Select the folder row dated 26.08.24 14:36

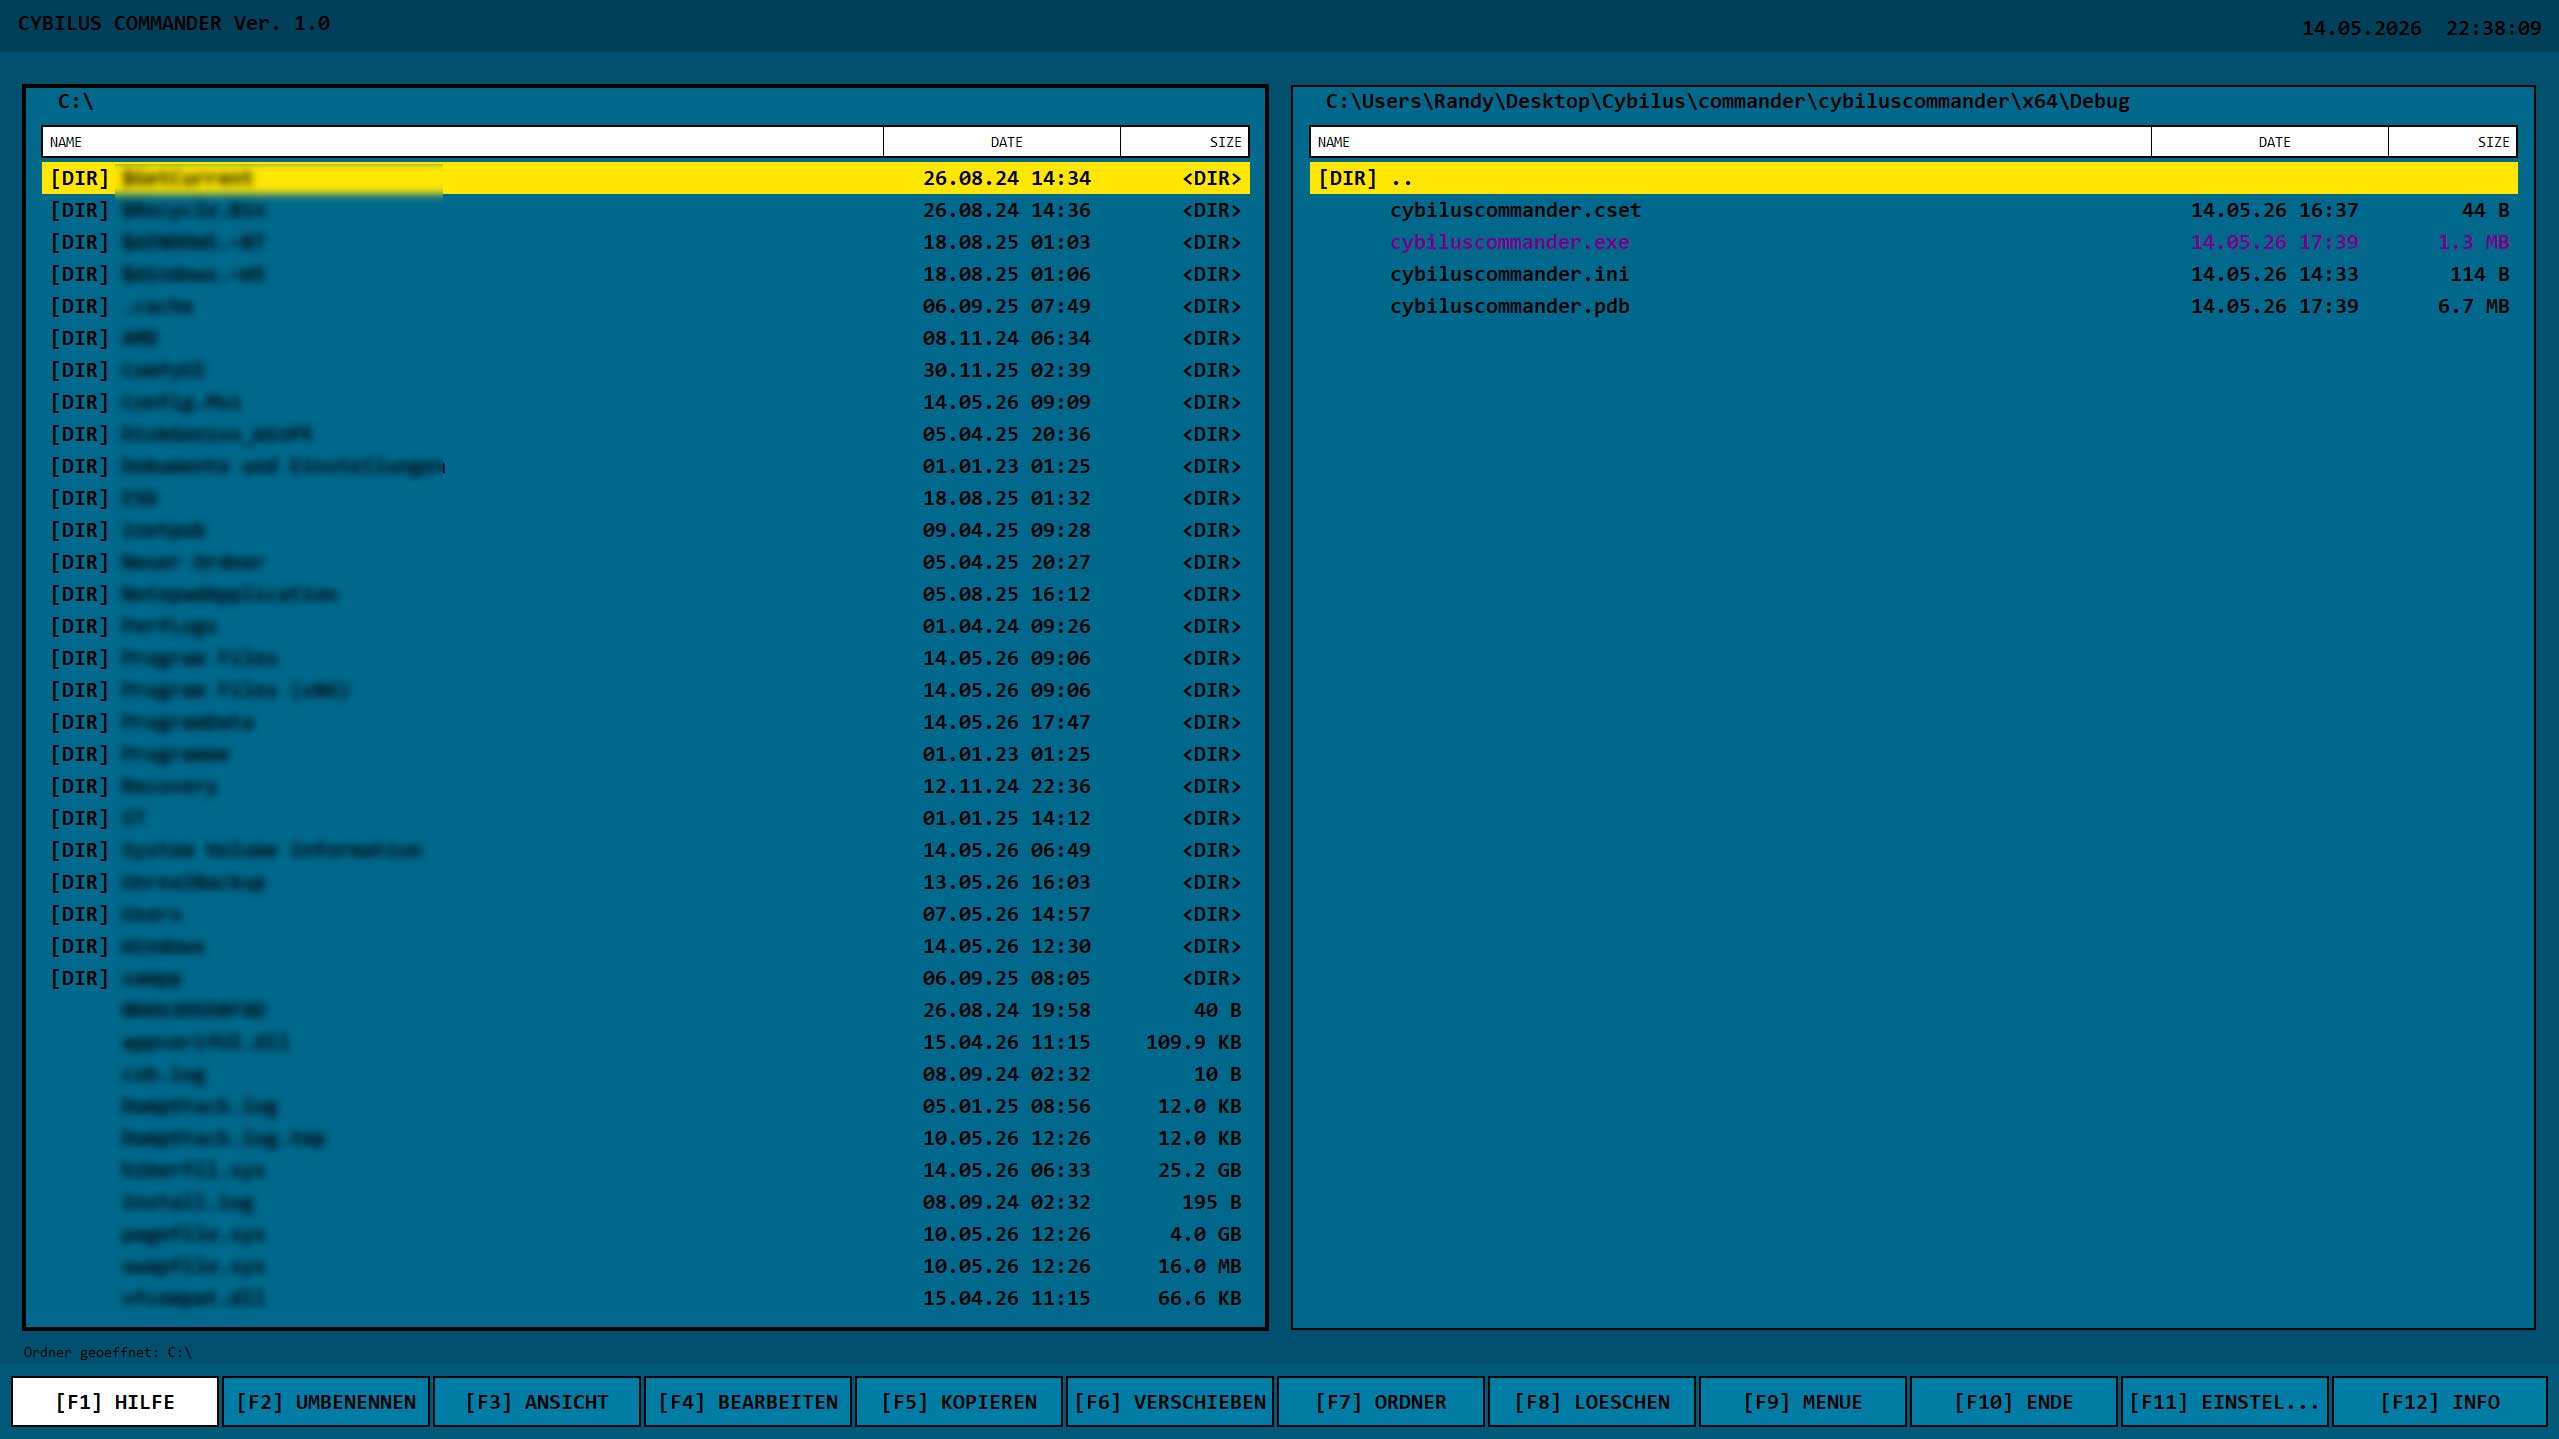click(646, 210)
